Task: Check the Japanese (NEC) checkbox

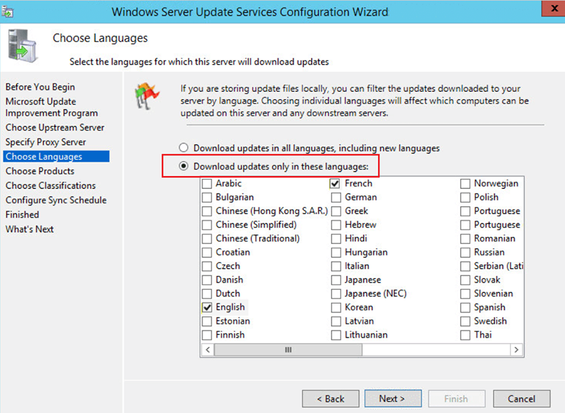Action: (336, 294)
